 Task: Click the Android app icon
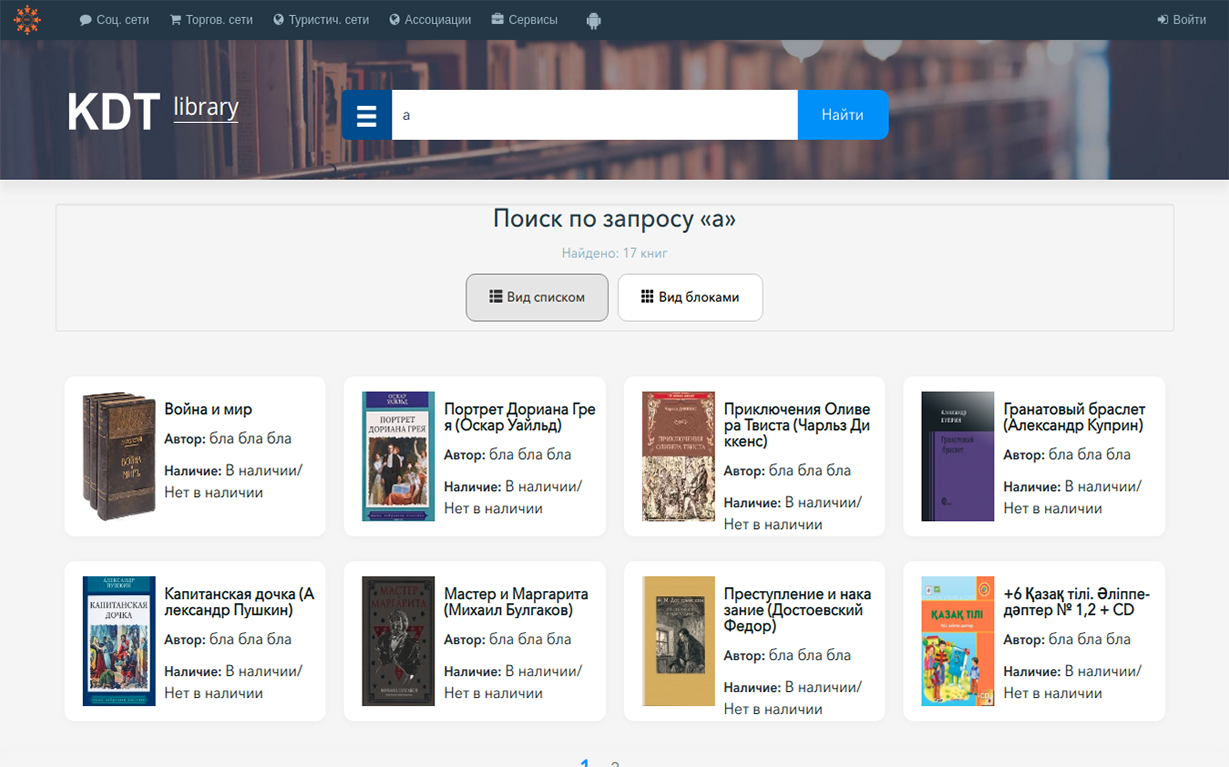click(593, 20)
